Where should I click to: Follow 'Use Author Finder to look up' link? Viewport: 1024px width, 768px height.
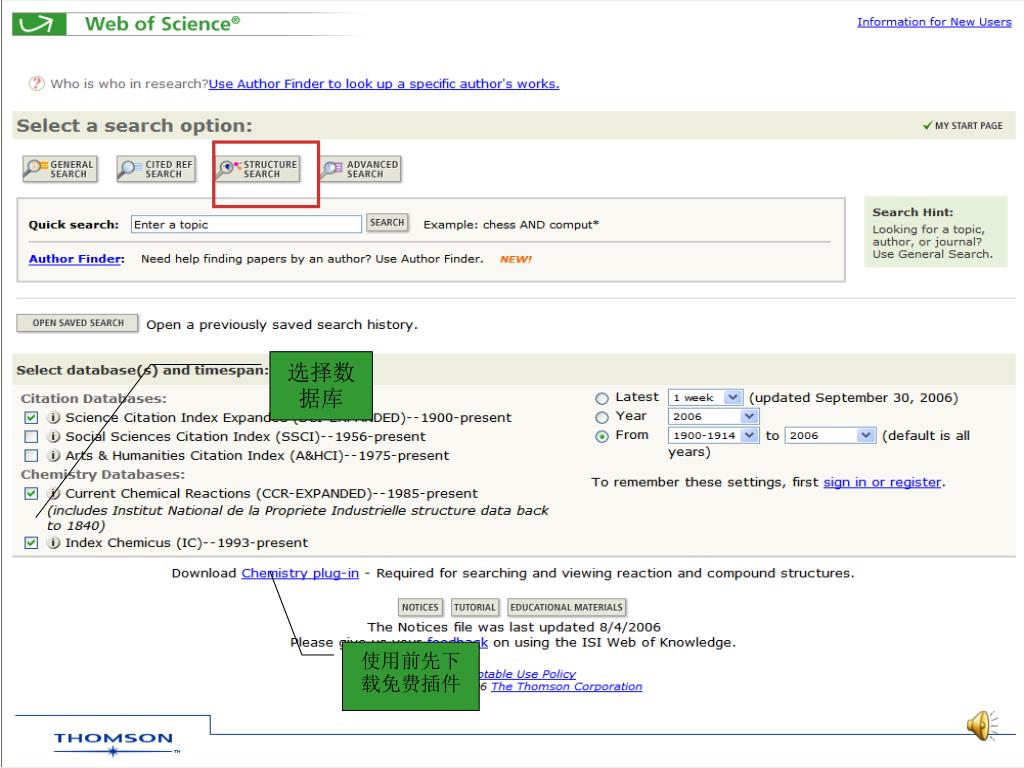pos(384,84)
